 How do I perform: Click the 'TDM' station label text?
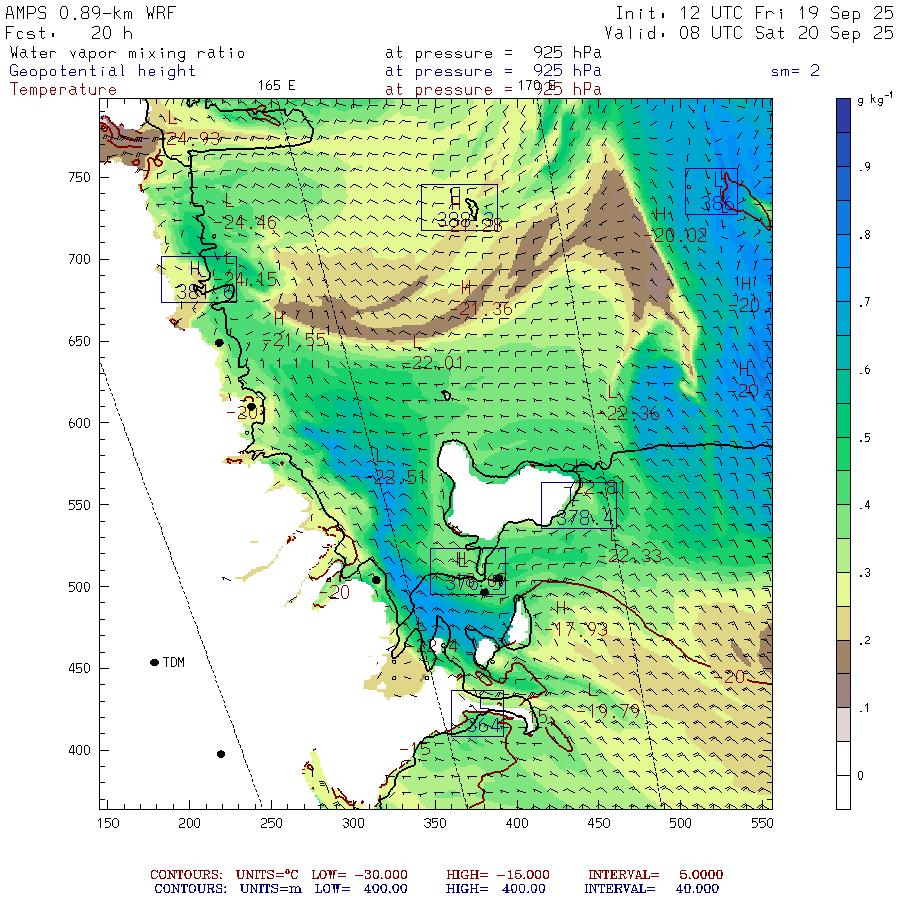[x=173, y=662]
